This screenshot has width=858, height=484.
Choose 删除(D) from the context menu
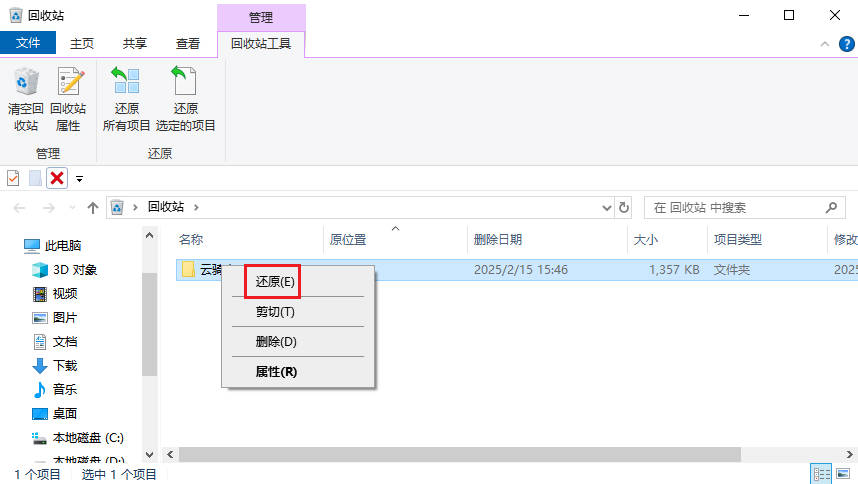(x=276, y=341)
